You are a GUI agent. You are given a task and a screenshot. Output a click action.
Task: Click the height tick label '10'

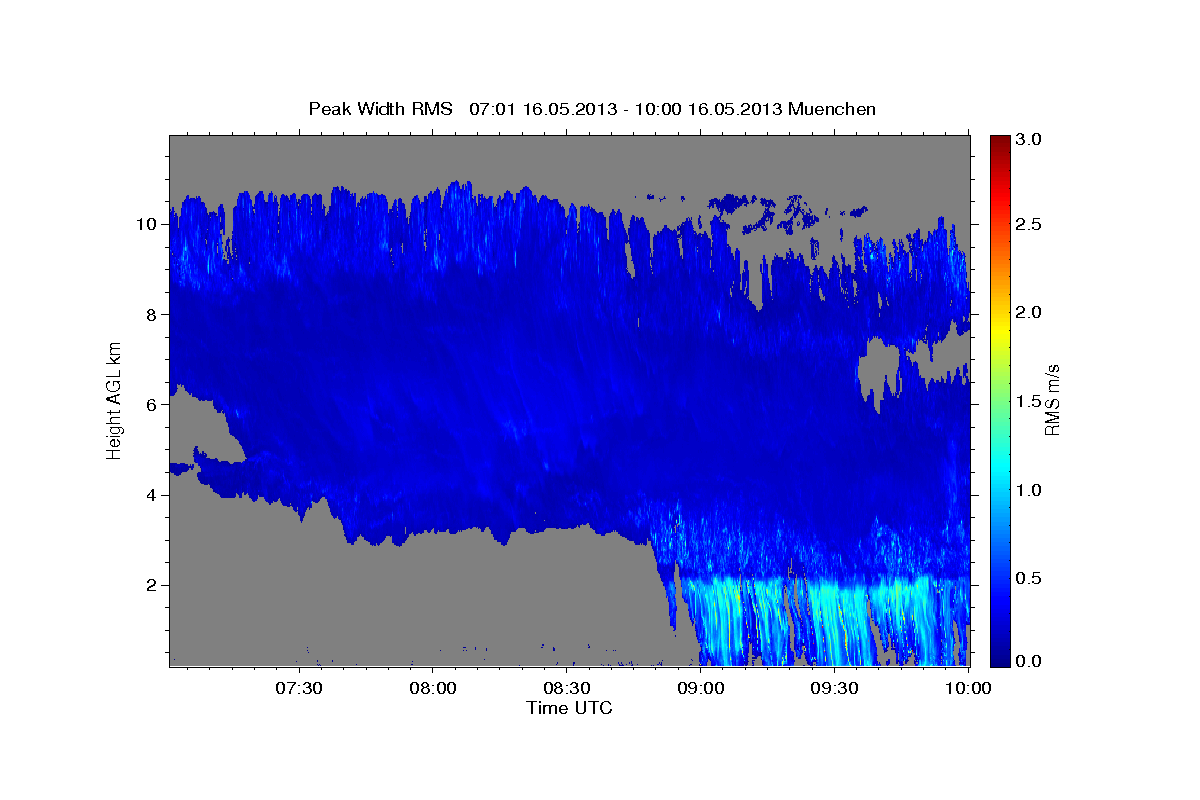tap(147, 224)
